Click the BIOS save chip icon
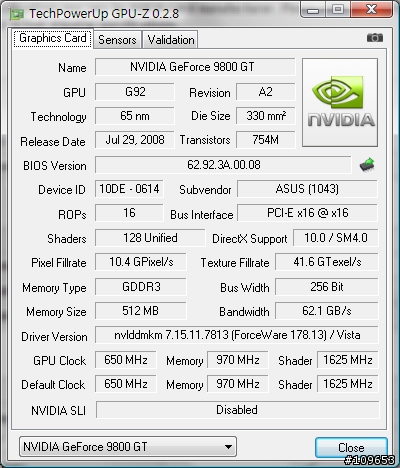The image size is (400, 468). (x=367, y=165)
